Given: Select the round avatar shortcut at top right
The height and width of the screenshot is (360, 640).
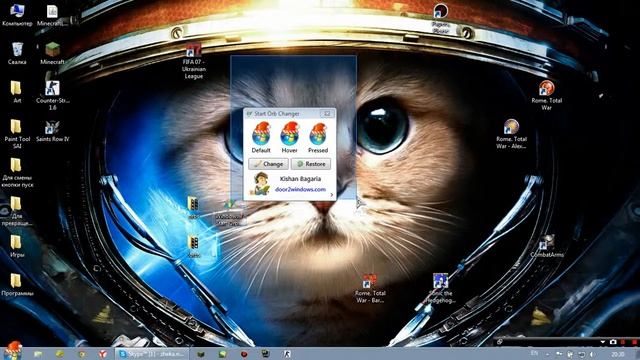Looking at the screenshot, I should point(440,18).
